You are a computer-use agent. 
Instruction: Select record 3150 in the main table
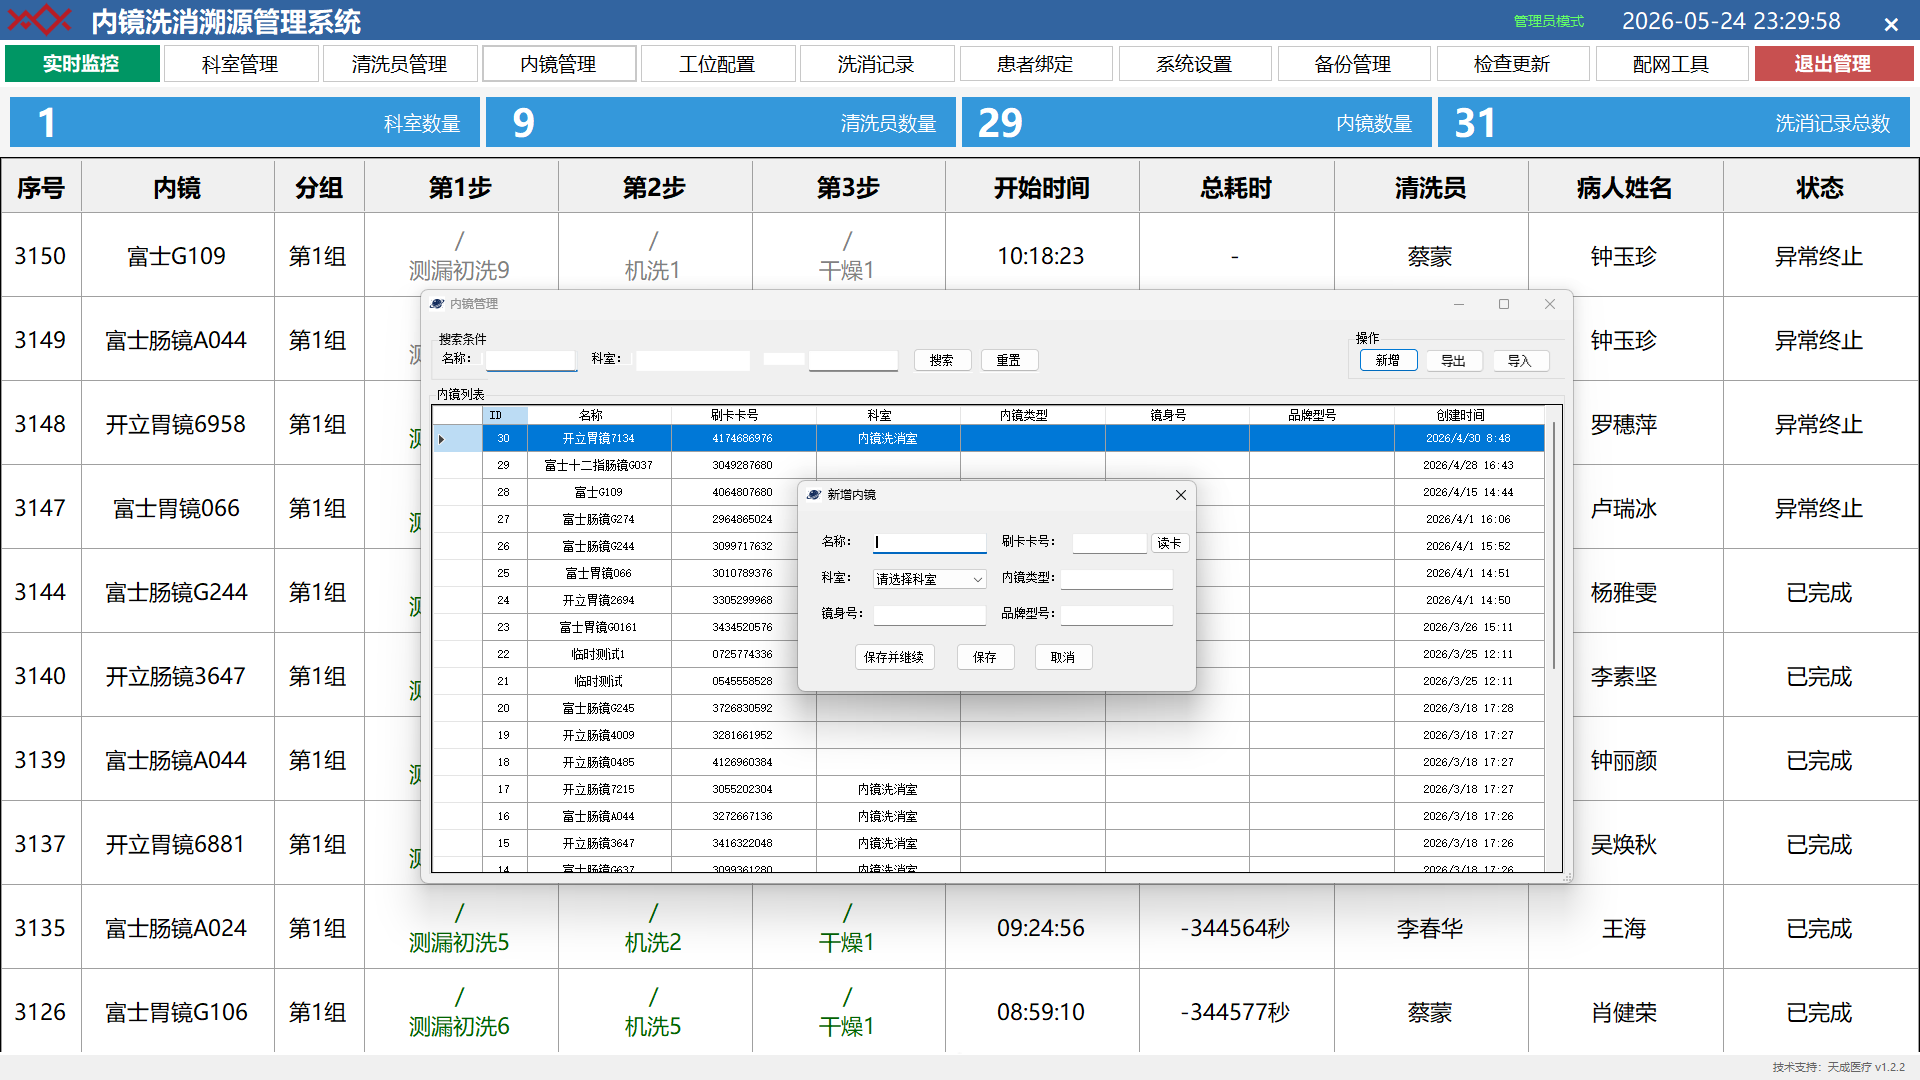point(959,256)
